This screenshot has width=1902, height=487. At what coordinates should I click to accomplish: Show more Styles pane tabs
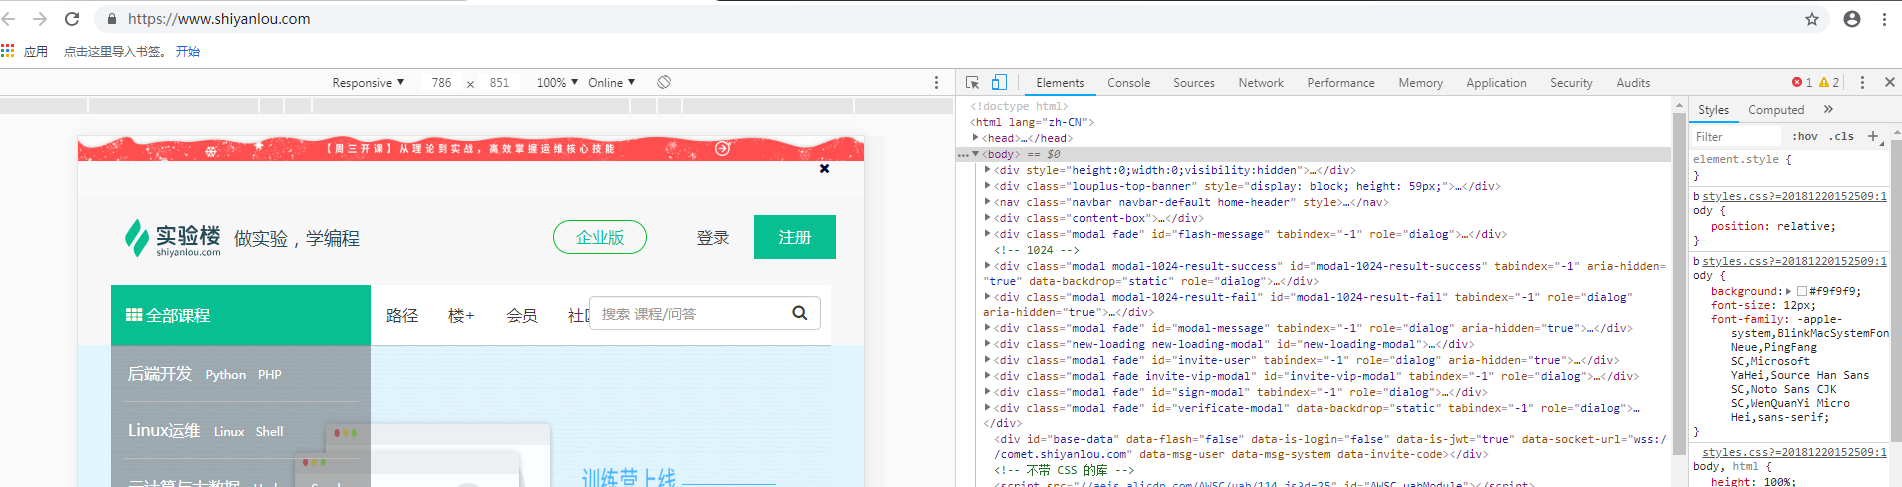[x=1828, y=110]
